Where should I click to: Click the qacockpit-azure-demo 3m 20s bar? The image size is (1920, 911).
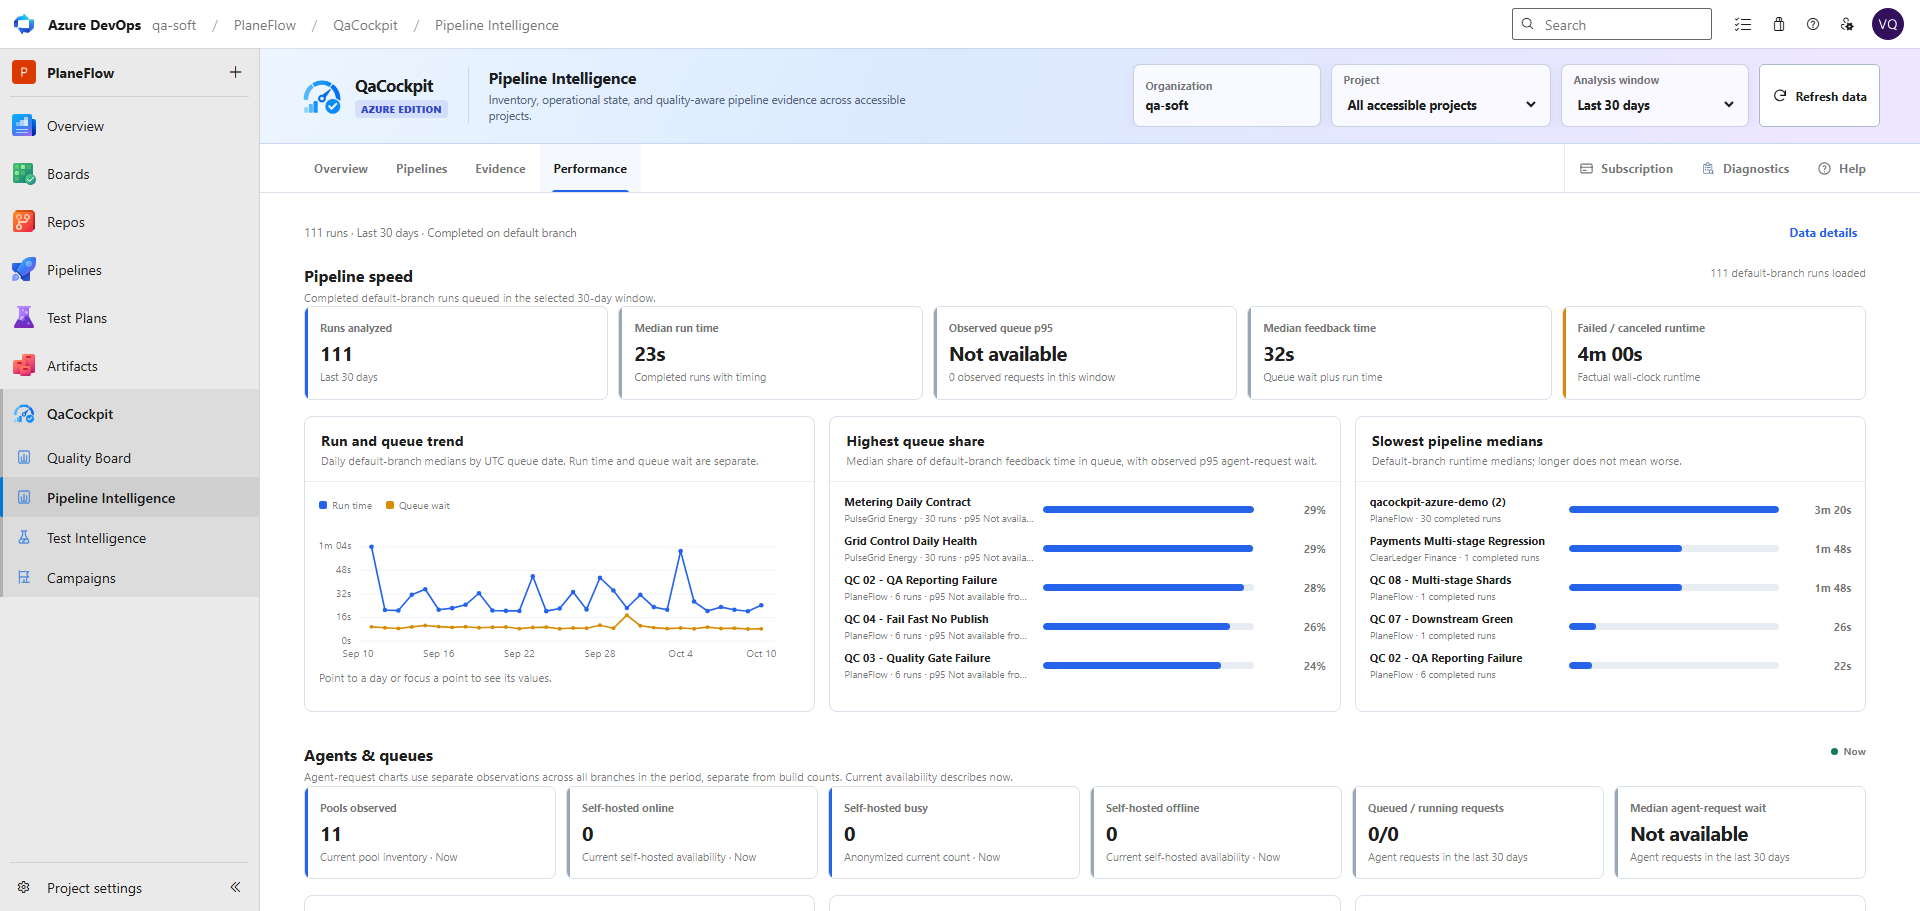pyautogui.click(x=1673, y=510)
